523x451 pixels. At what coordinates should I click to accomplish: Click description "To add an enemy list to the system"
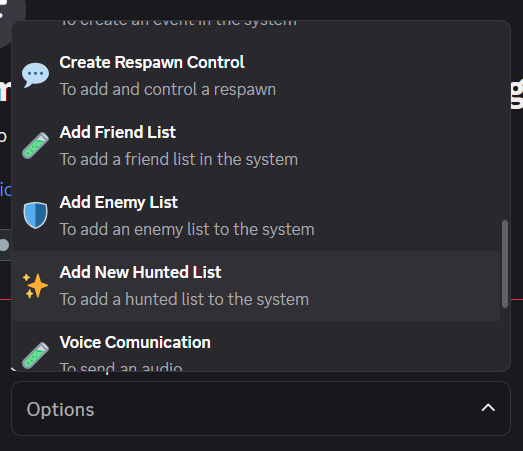(x=187, y=230)
